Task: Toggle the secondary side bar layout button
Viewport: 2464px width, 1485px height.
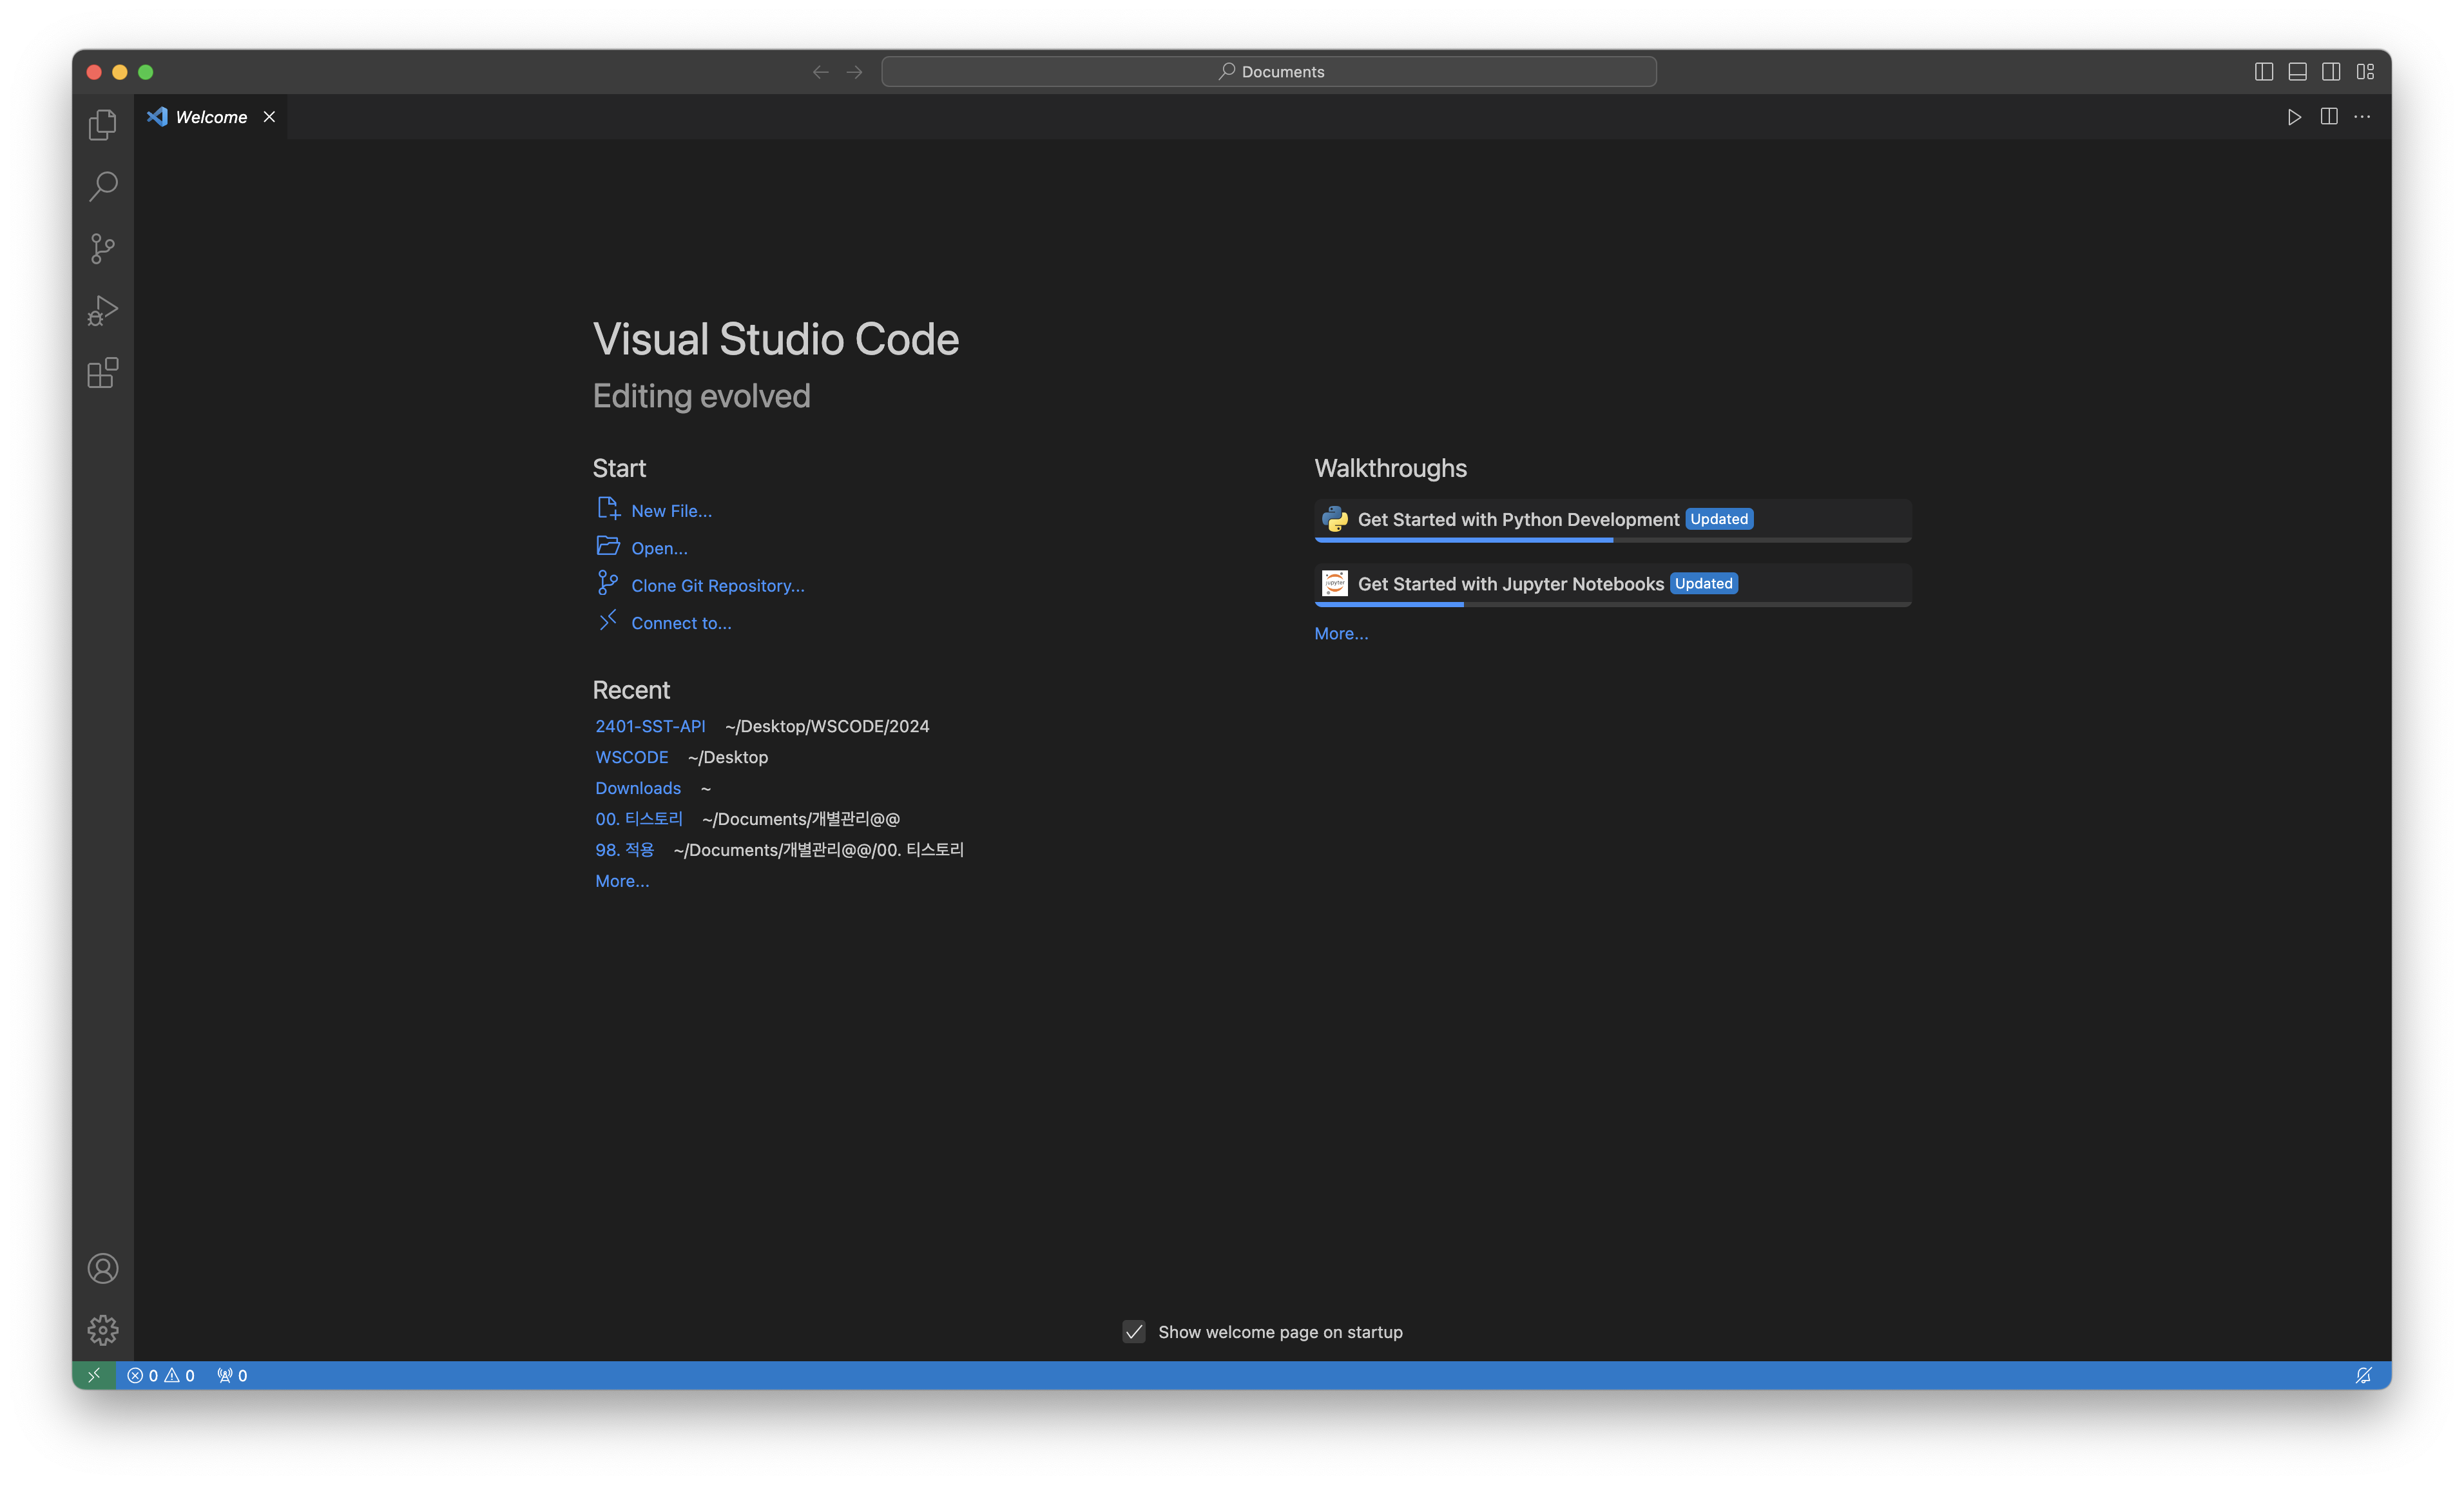Action: tap(2330, 72)
